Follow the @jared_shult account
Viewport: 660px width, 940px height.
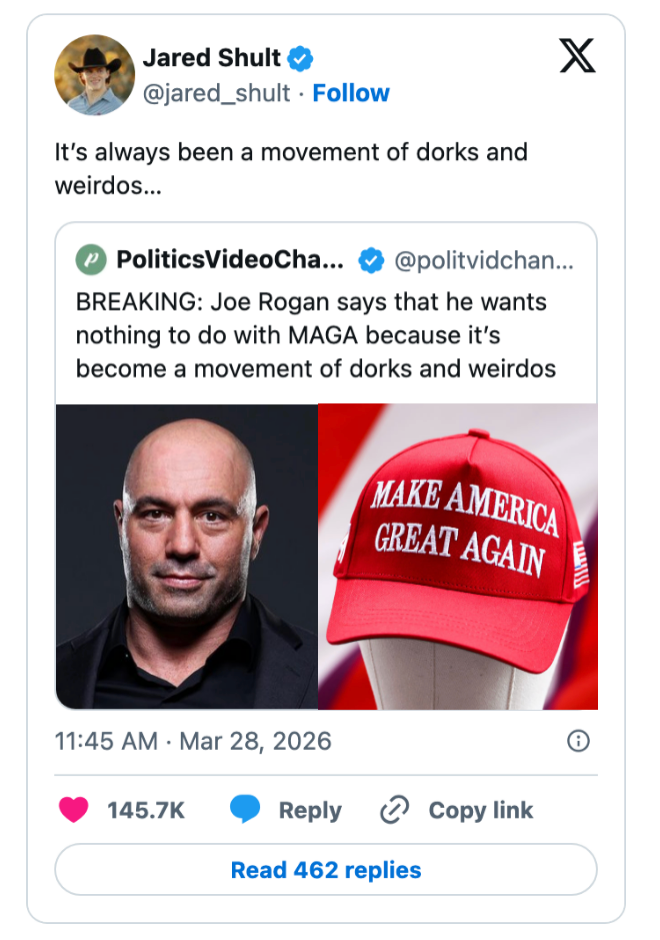click(351, 93)
